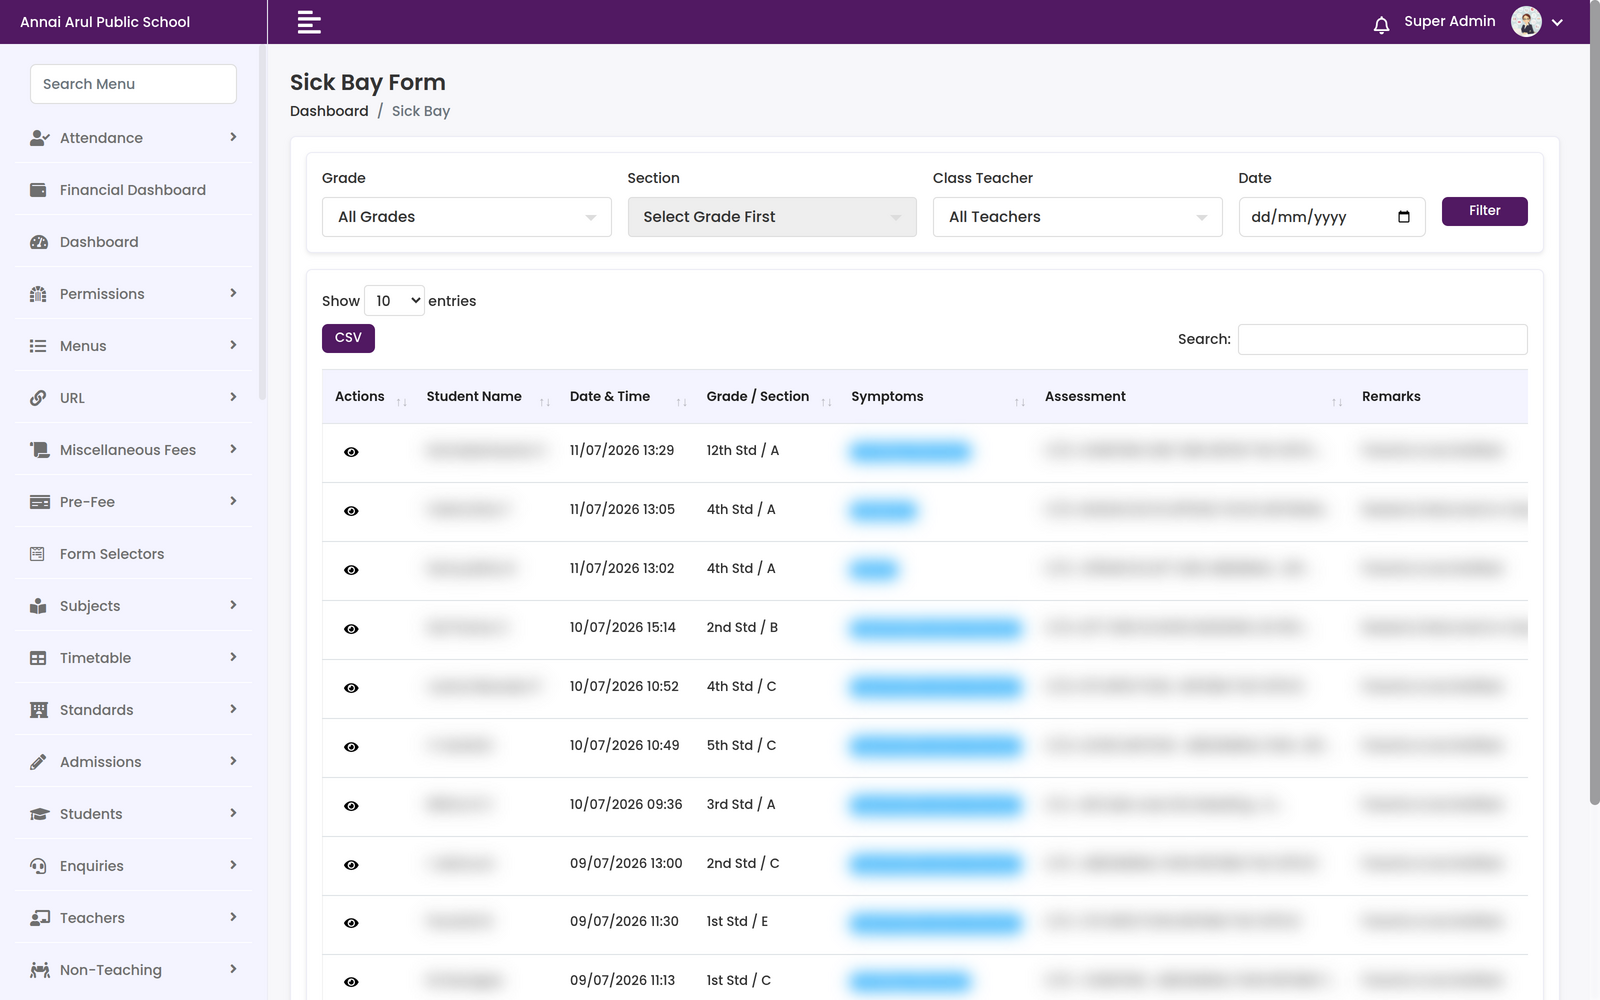Viewport: 1600px width, 1000px height.
Task: Sort by Date & Time column
Action: point(626,397)
